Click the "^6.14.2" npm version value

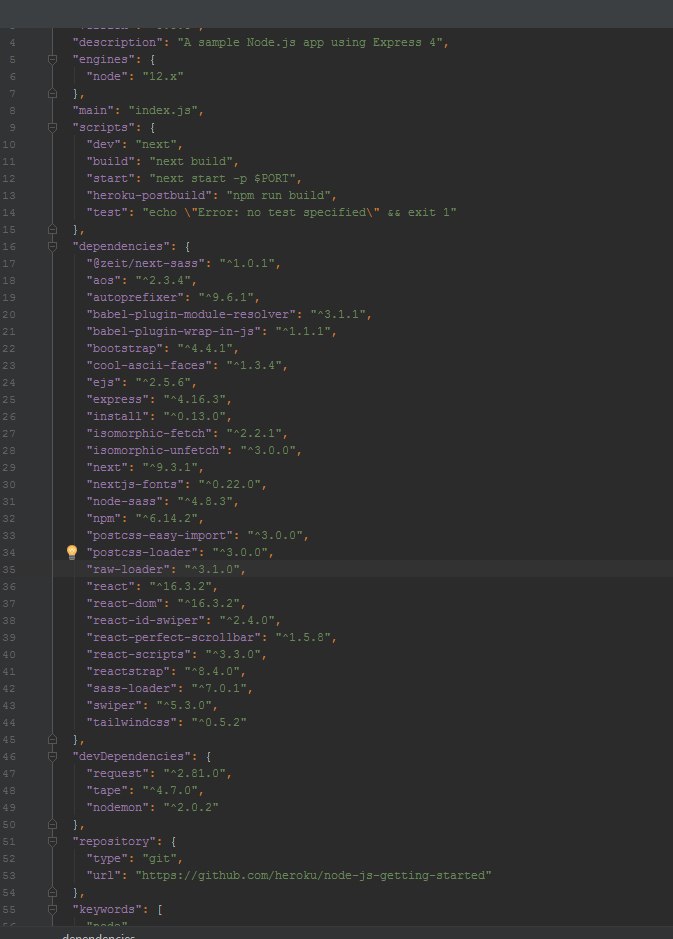coord(166,519)
